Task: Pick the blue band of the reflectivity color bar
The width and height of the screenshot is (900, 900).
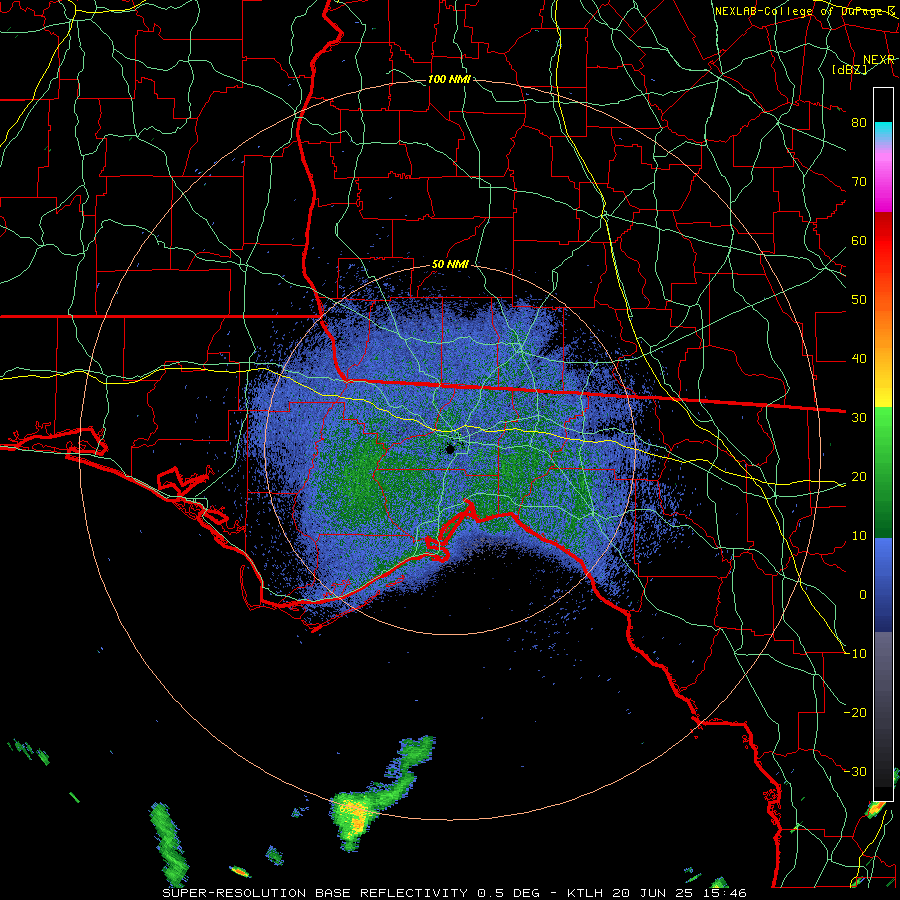Action: (883, 584)
